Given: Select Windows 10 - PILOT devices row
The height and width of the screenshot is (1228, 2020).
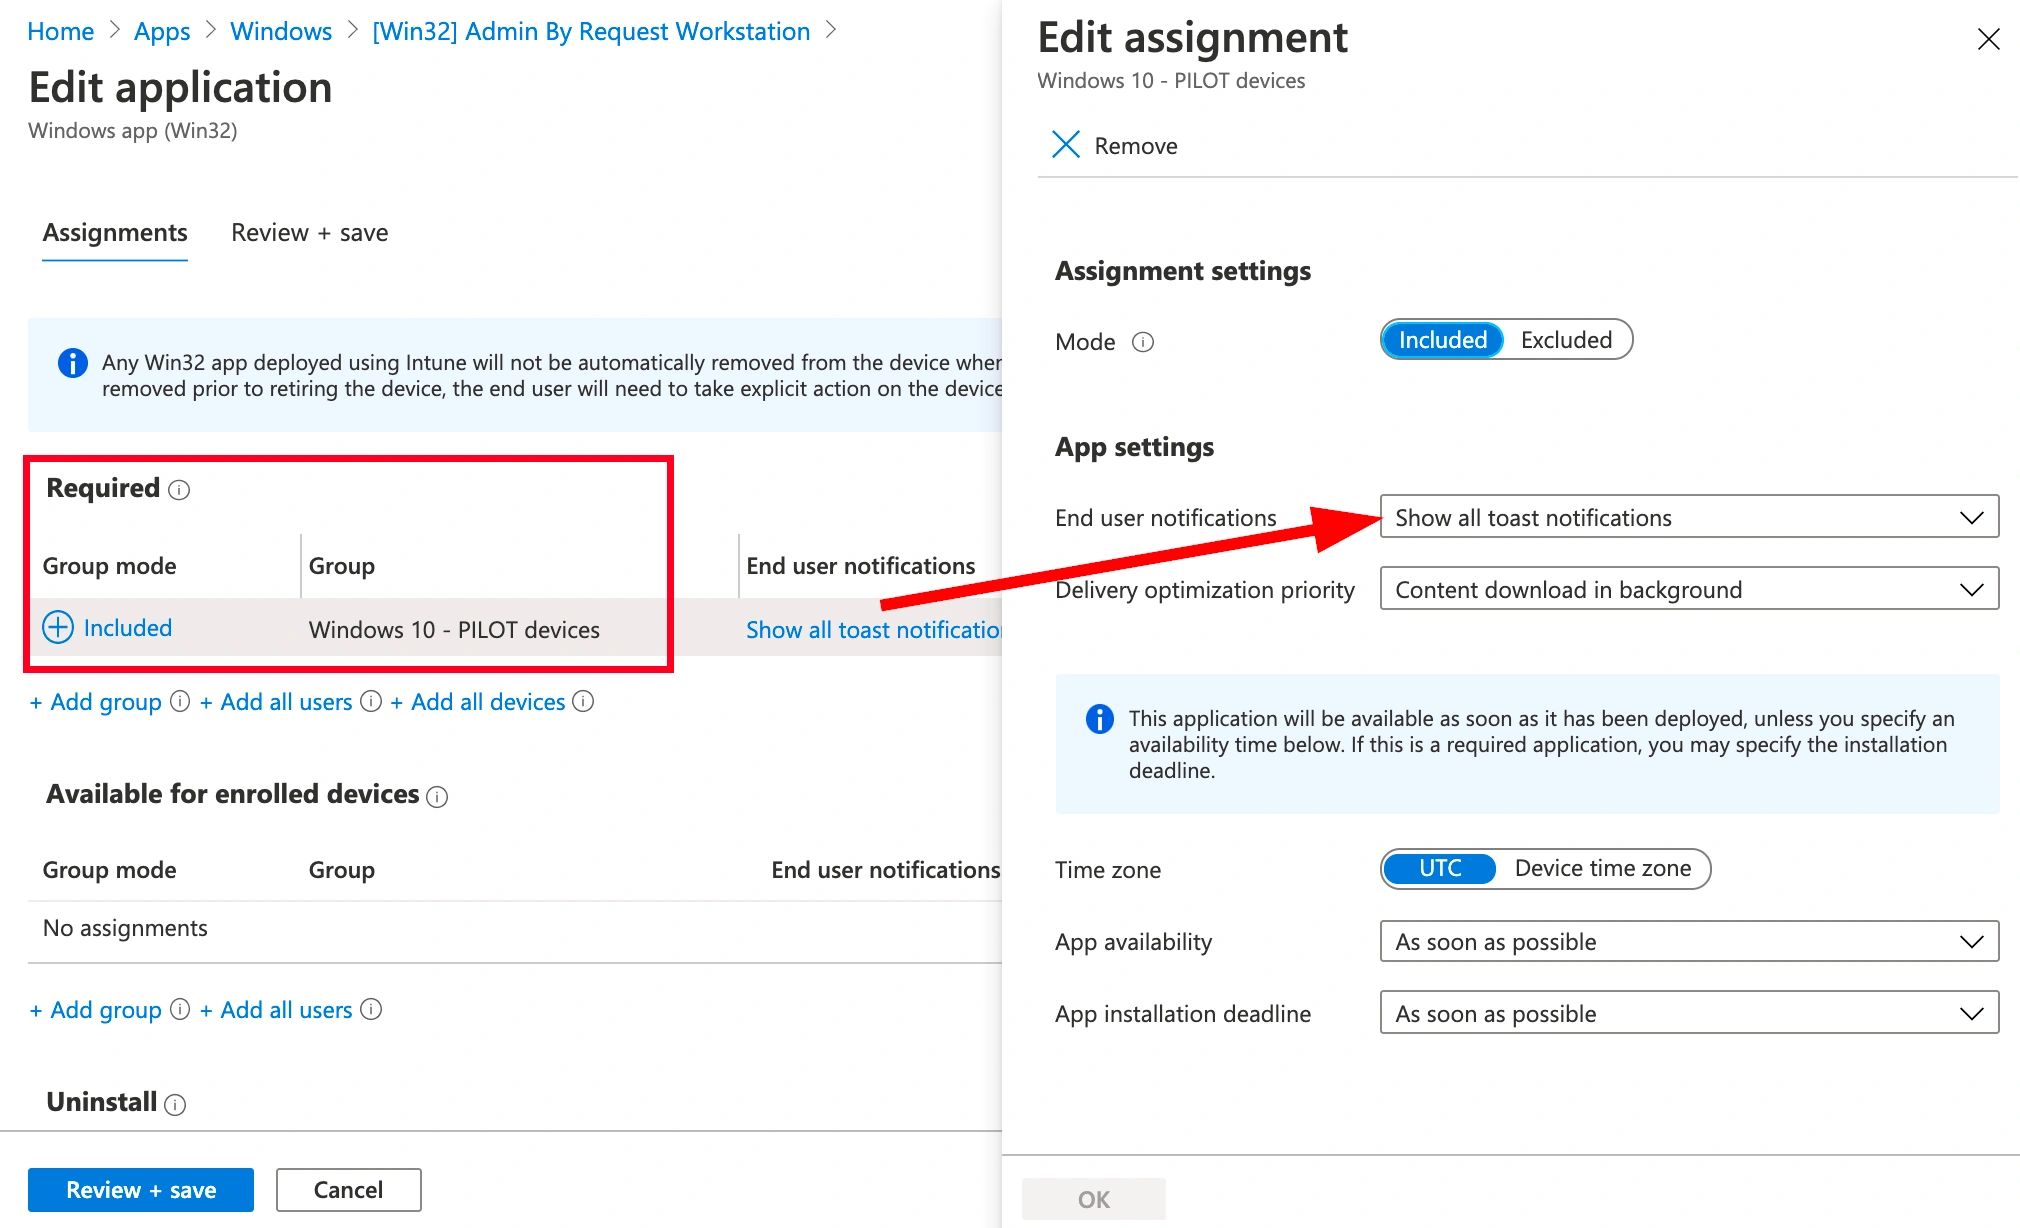Looking at the screenshot, I should pos(454,629).
